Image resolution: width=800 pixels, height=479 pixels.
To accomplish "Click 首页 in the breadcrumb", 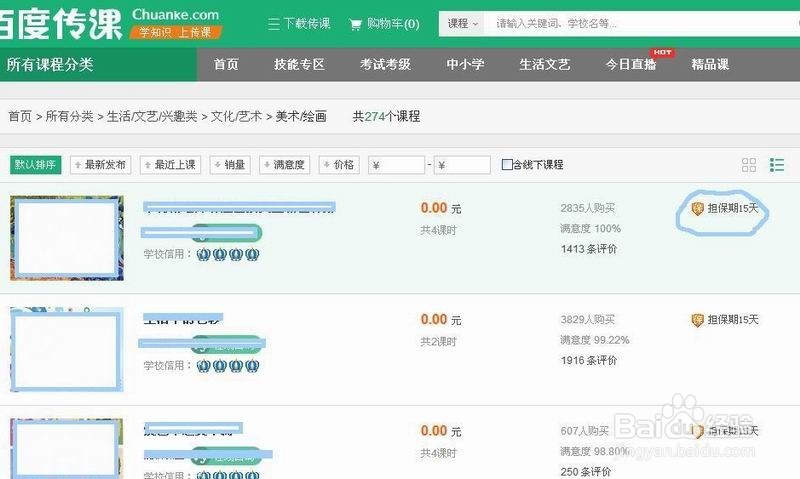I will coord(20,116).
